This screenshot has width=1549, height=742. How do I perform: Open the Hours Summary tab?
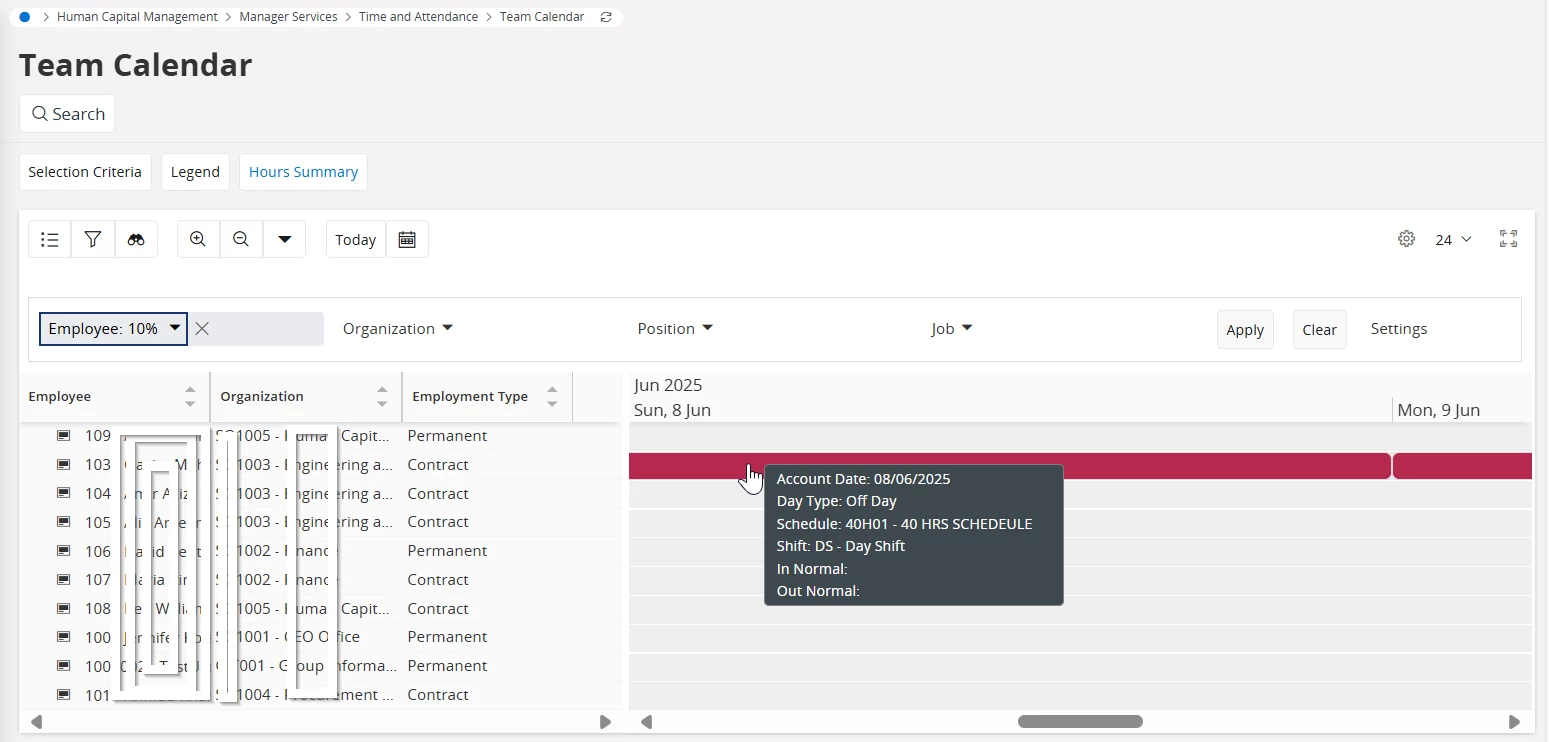tap(303, 172)
